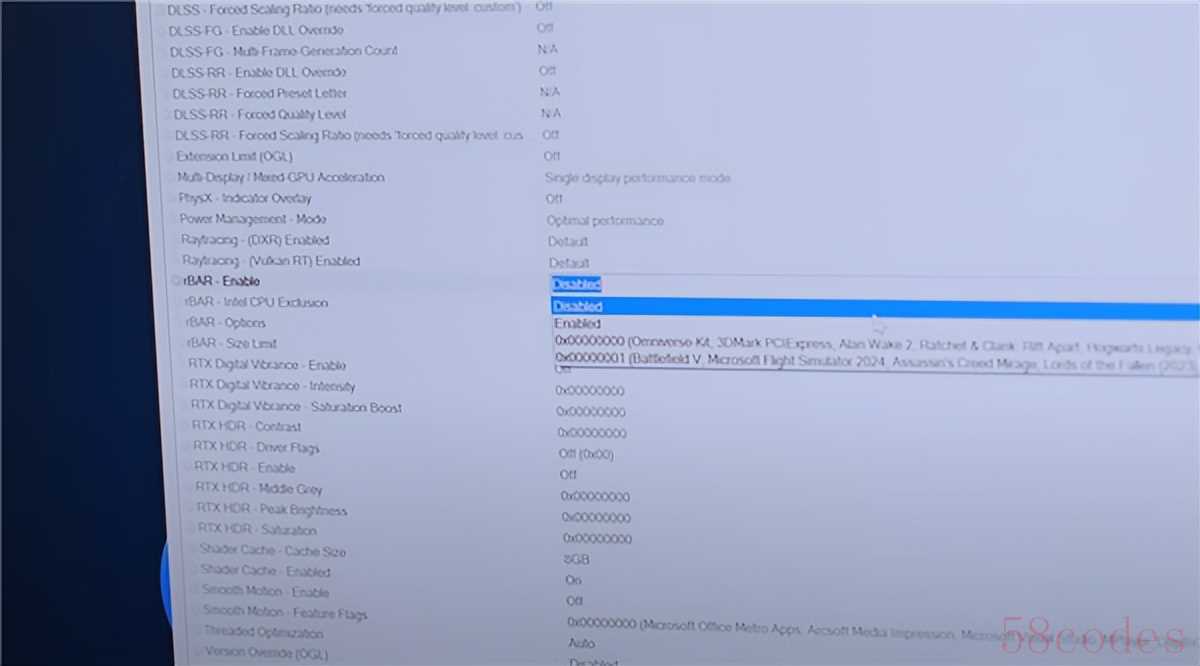Screen dimensions: 1200x666
Task: Pick the 0x00000001 (Battlefield V) option
Action: click(877, 361)
